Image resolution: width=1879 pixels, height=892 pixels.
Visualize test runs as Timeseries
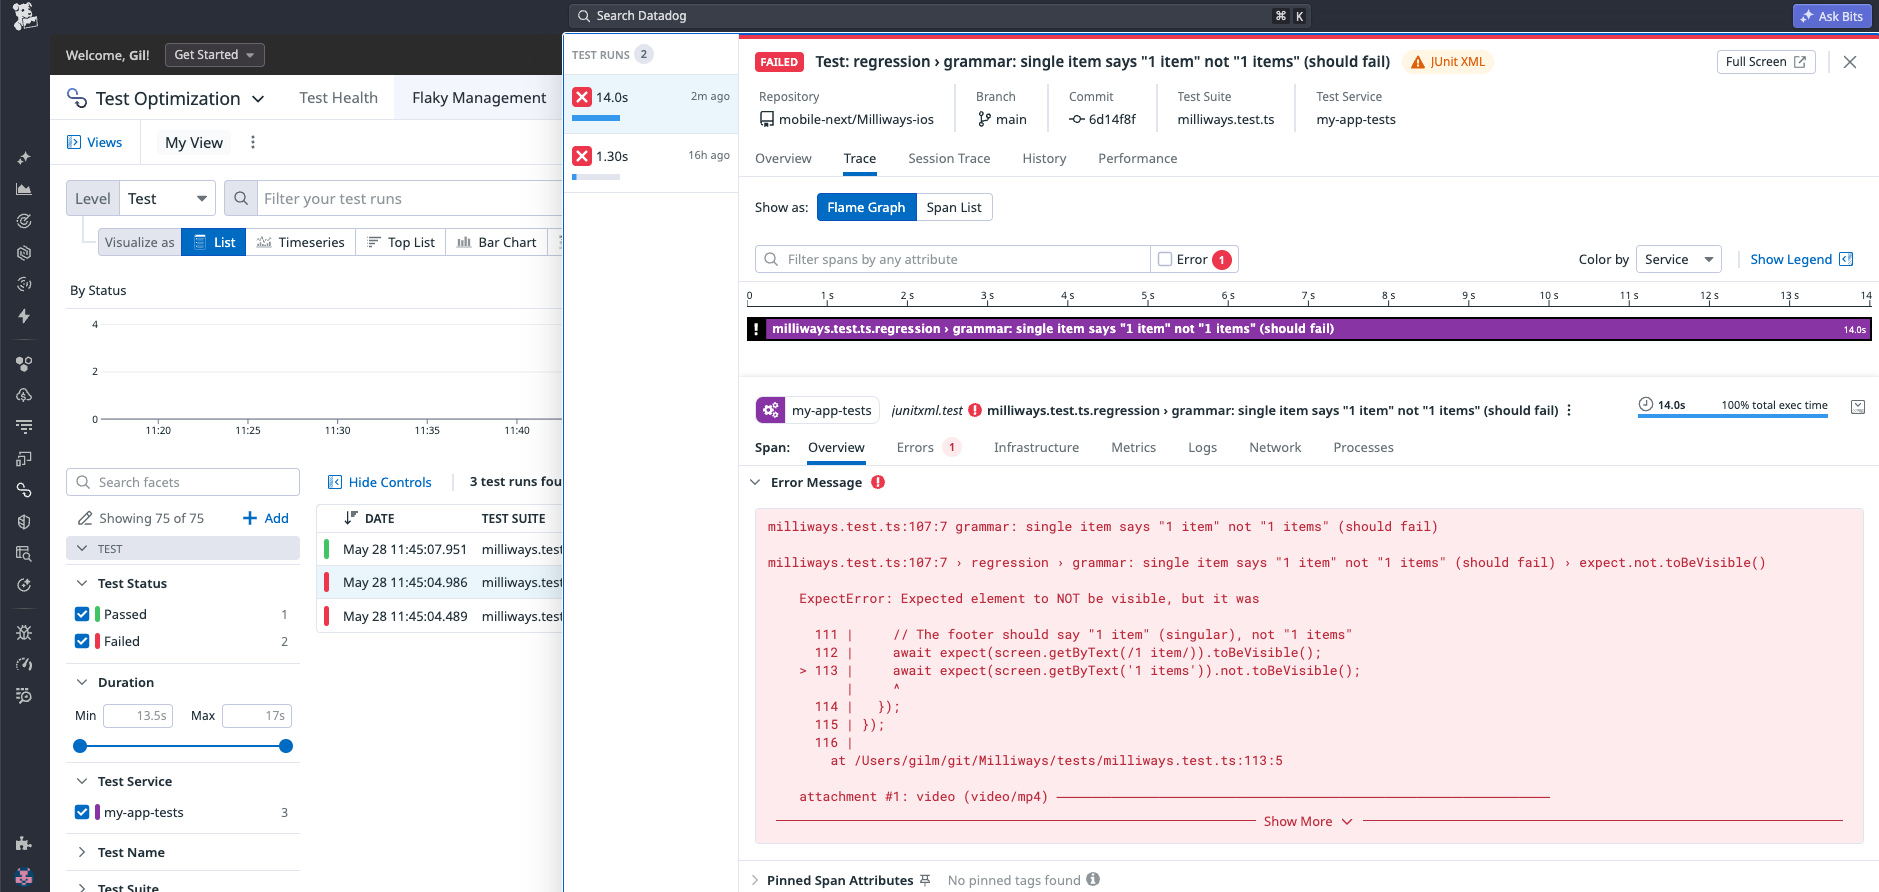click(301, 242)
